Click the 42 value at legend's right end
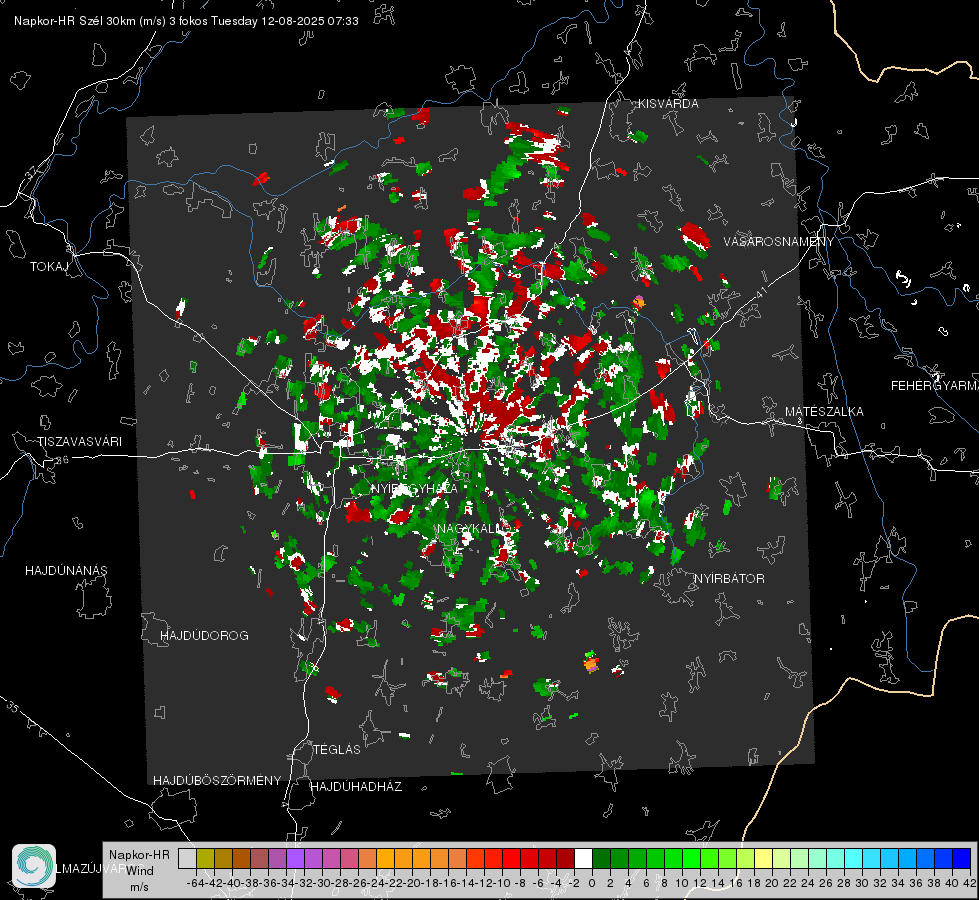This screenshot has width=979, height=900. [x=969, y=883]
